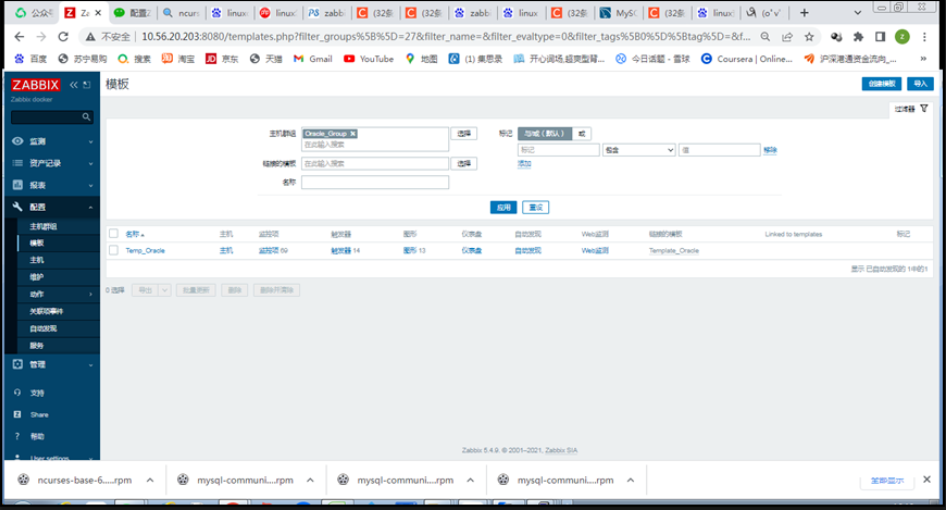
Task: Click the 值 tag value input
Action: pos(719,150)
